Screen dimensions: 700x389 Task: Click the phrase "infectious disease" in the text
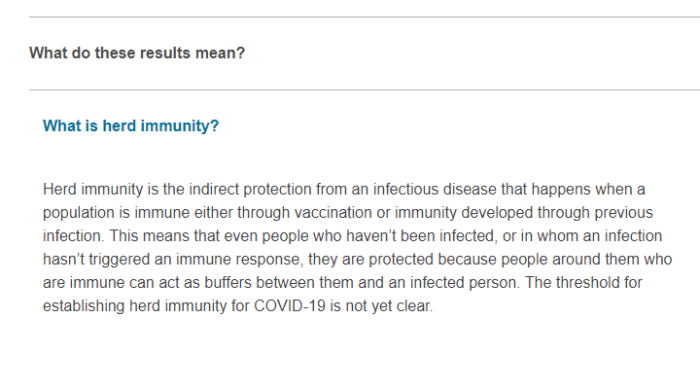coord(434,189)
